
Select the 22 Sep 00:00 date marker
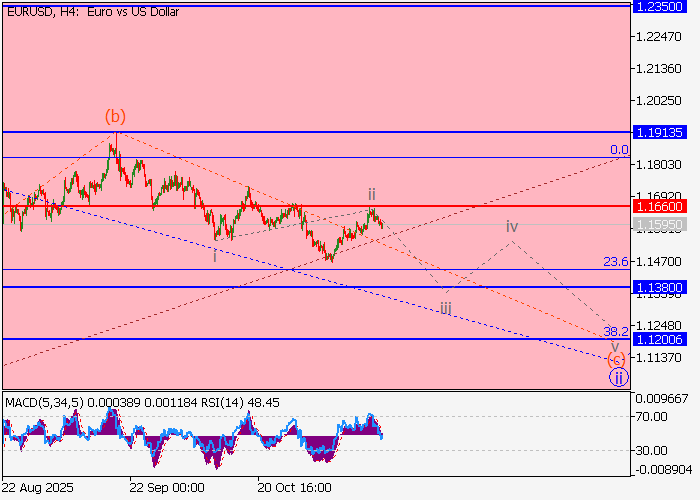[167, 488]
